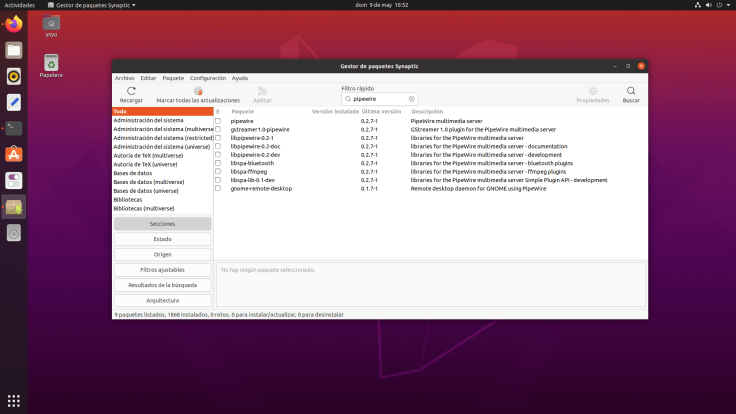Open the Paquete menu
The image size is (736, 414).
pyautogui.click(x=173, y=77)
